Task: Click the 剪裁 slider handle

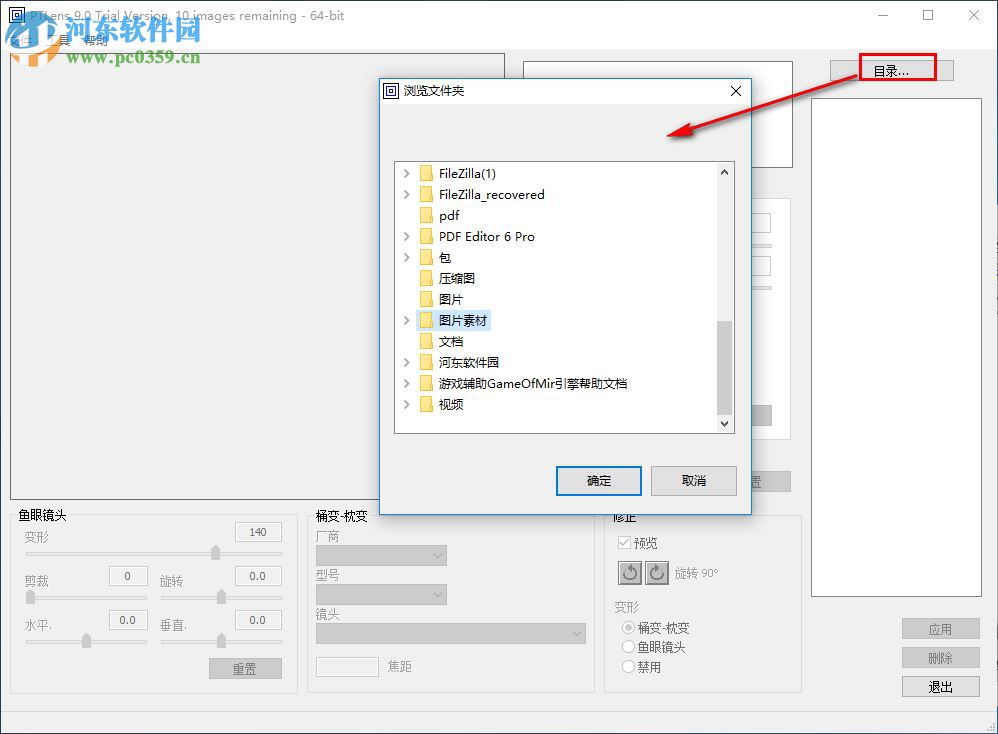Action: (x=31, y=596)
